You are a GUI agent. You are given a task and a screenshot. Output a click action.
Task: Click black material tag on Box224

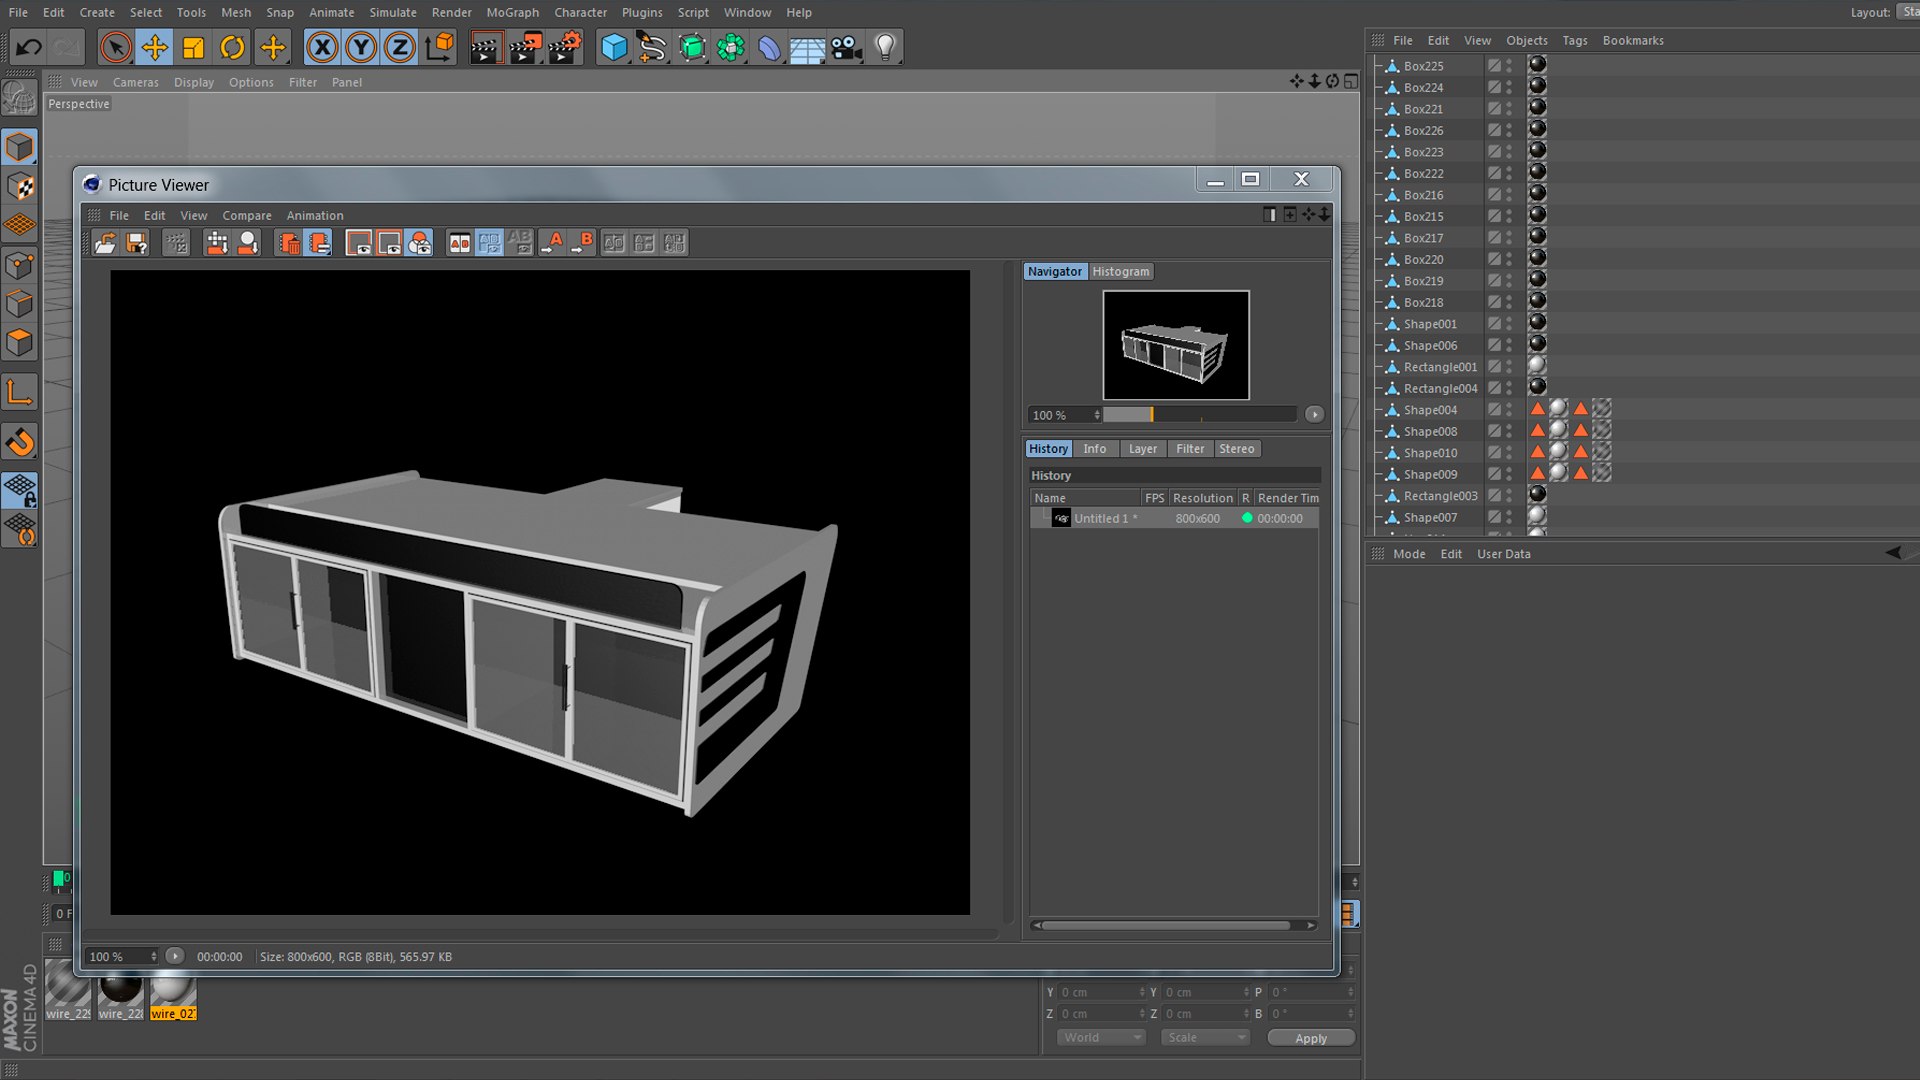click(x=1538, y=87)
